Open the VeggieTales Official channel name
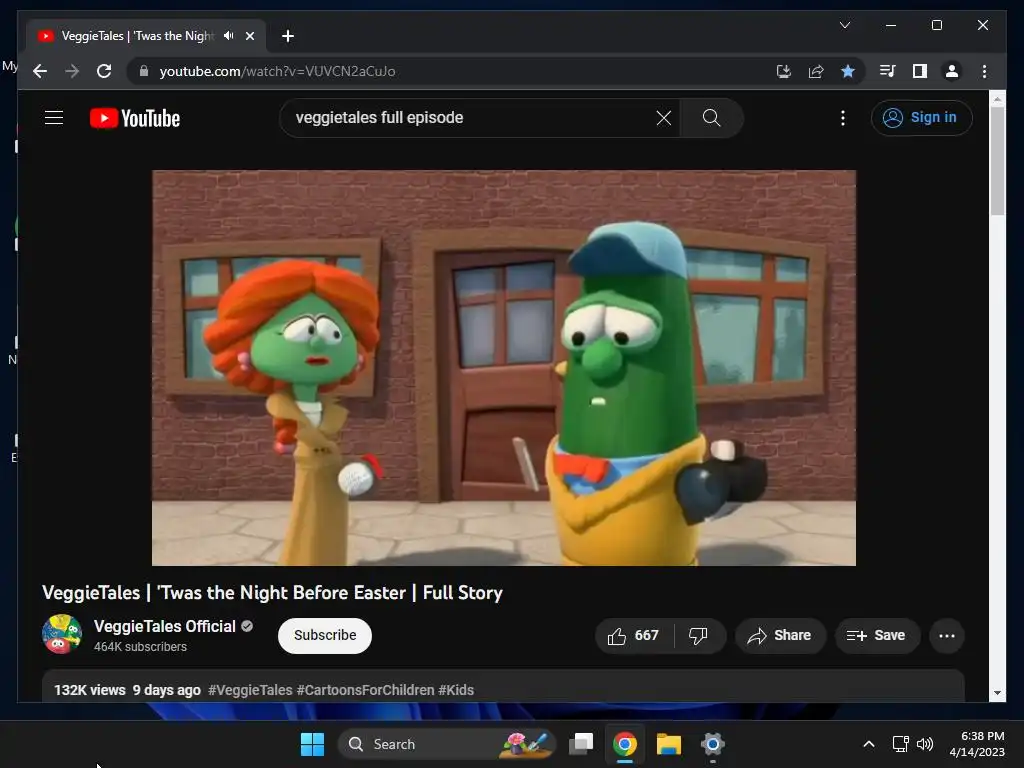 [165, 626]
